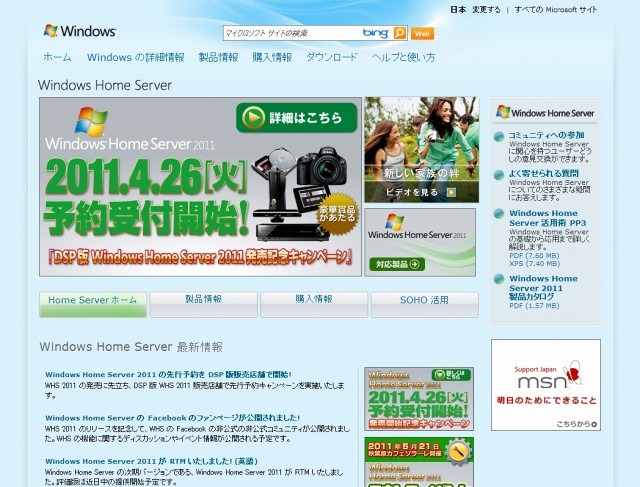Click the gear wrench icon on event banner
The image size is (640, 487).
(x=458, y=451)
